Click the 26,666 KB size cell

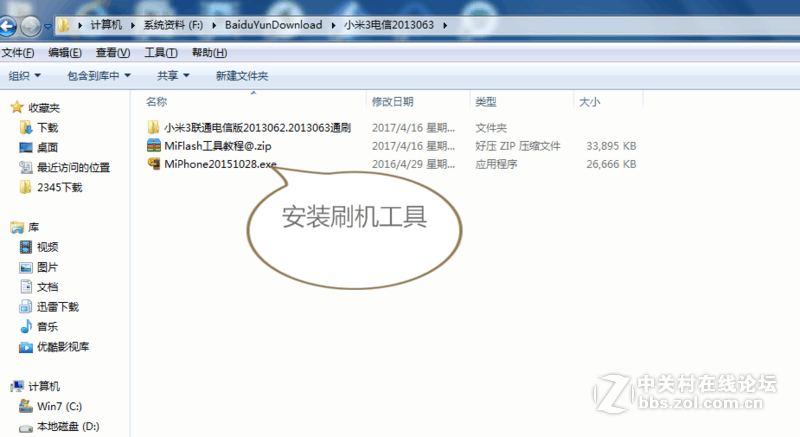pos(611,164)
